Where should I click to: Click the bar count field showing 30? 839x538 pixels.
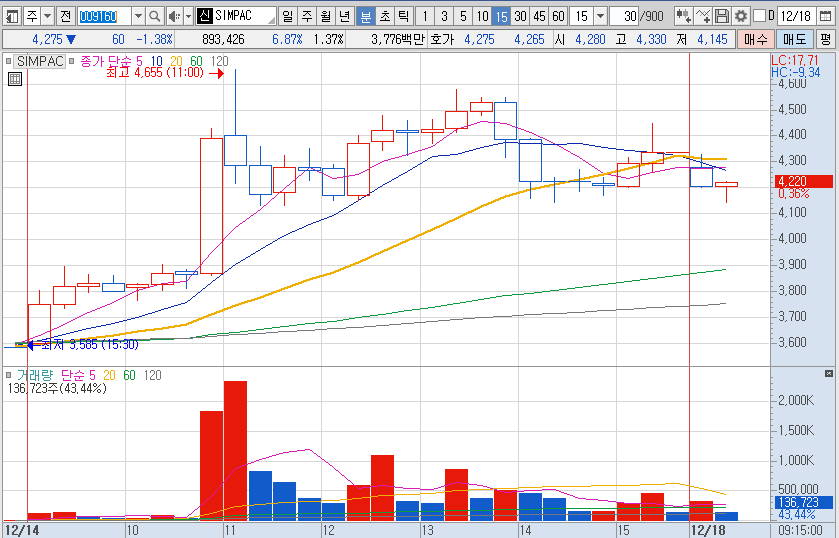[x=624, y=16]
